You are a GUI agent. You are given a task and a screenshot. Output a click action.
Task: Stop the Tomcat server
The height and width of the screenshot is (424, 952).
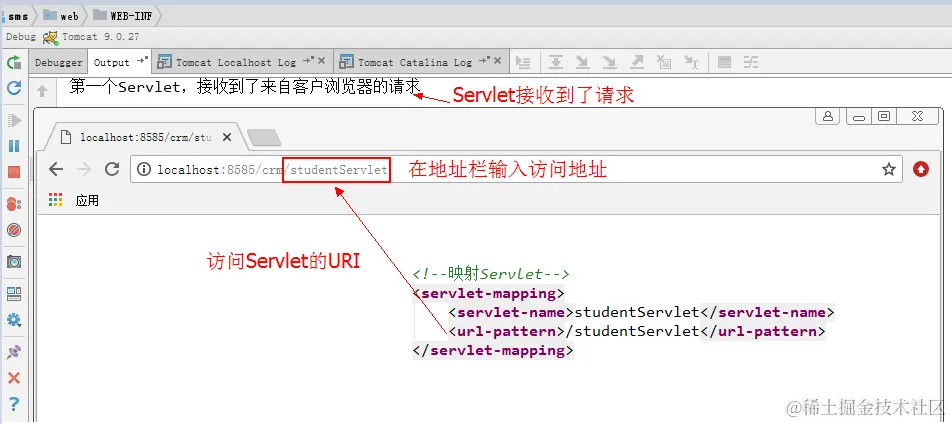pyautogui.click(x=14, y=172)
